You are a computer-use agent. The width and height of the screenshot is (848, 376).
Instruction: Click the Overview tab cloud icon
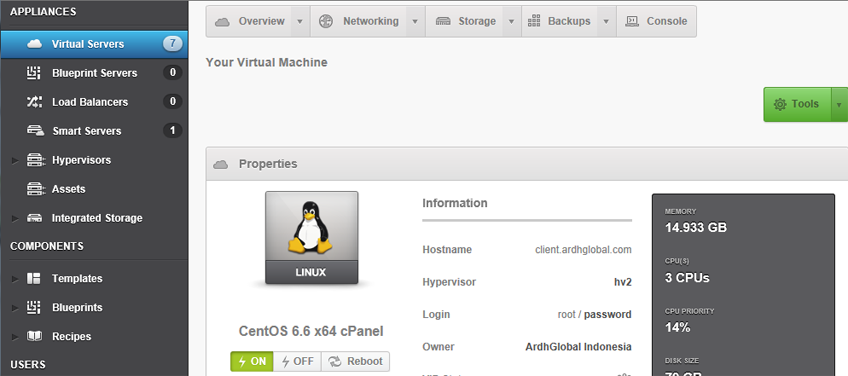pyautogui.click(x=222, y=22)
